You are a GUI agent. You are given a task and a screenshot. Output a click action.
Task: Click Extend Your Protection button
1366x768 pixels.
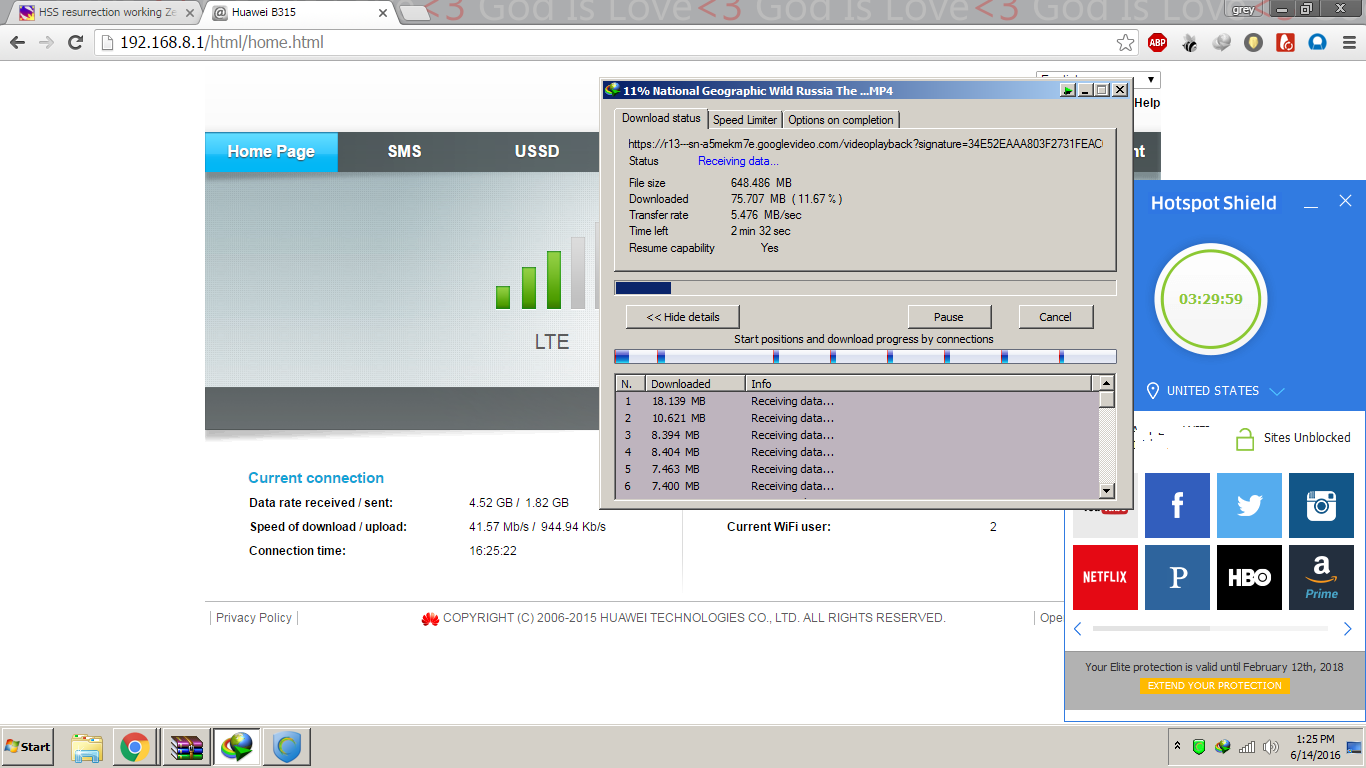pos(1214,686)
